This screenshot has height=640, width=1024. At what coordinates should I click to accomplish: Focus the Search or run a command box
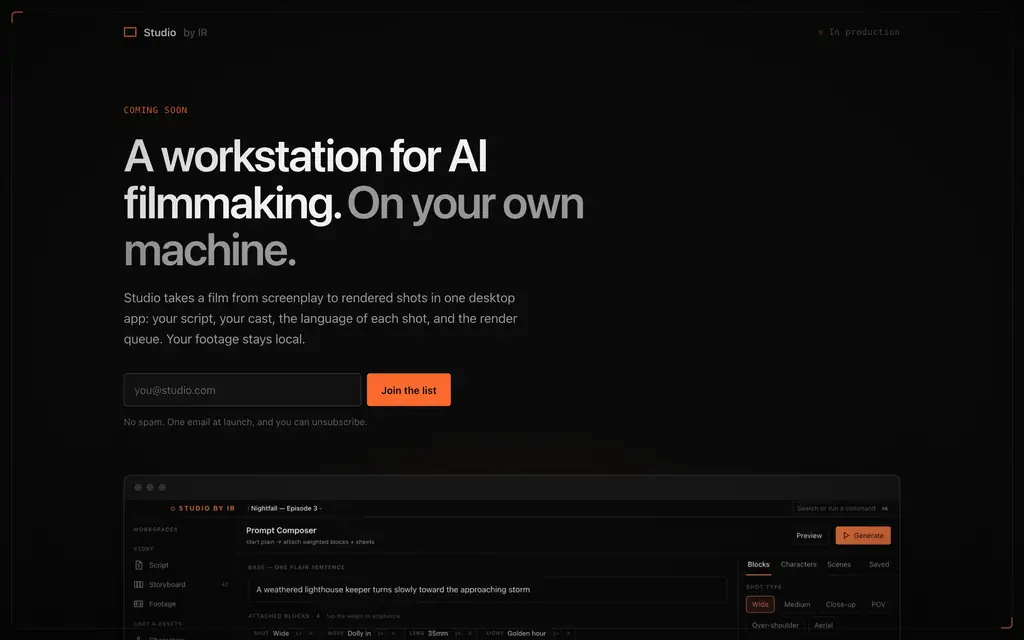point(842,508)
